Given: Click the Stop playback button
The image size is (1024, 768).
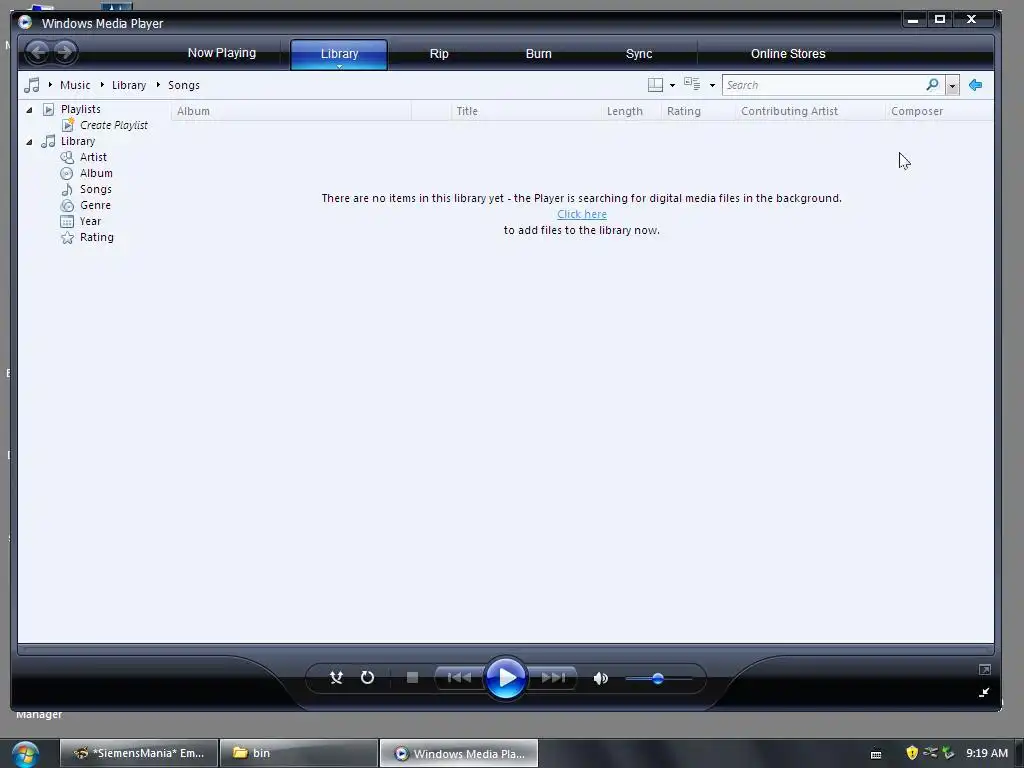Looking at the screenshot, I should click(412, 678).
